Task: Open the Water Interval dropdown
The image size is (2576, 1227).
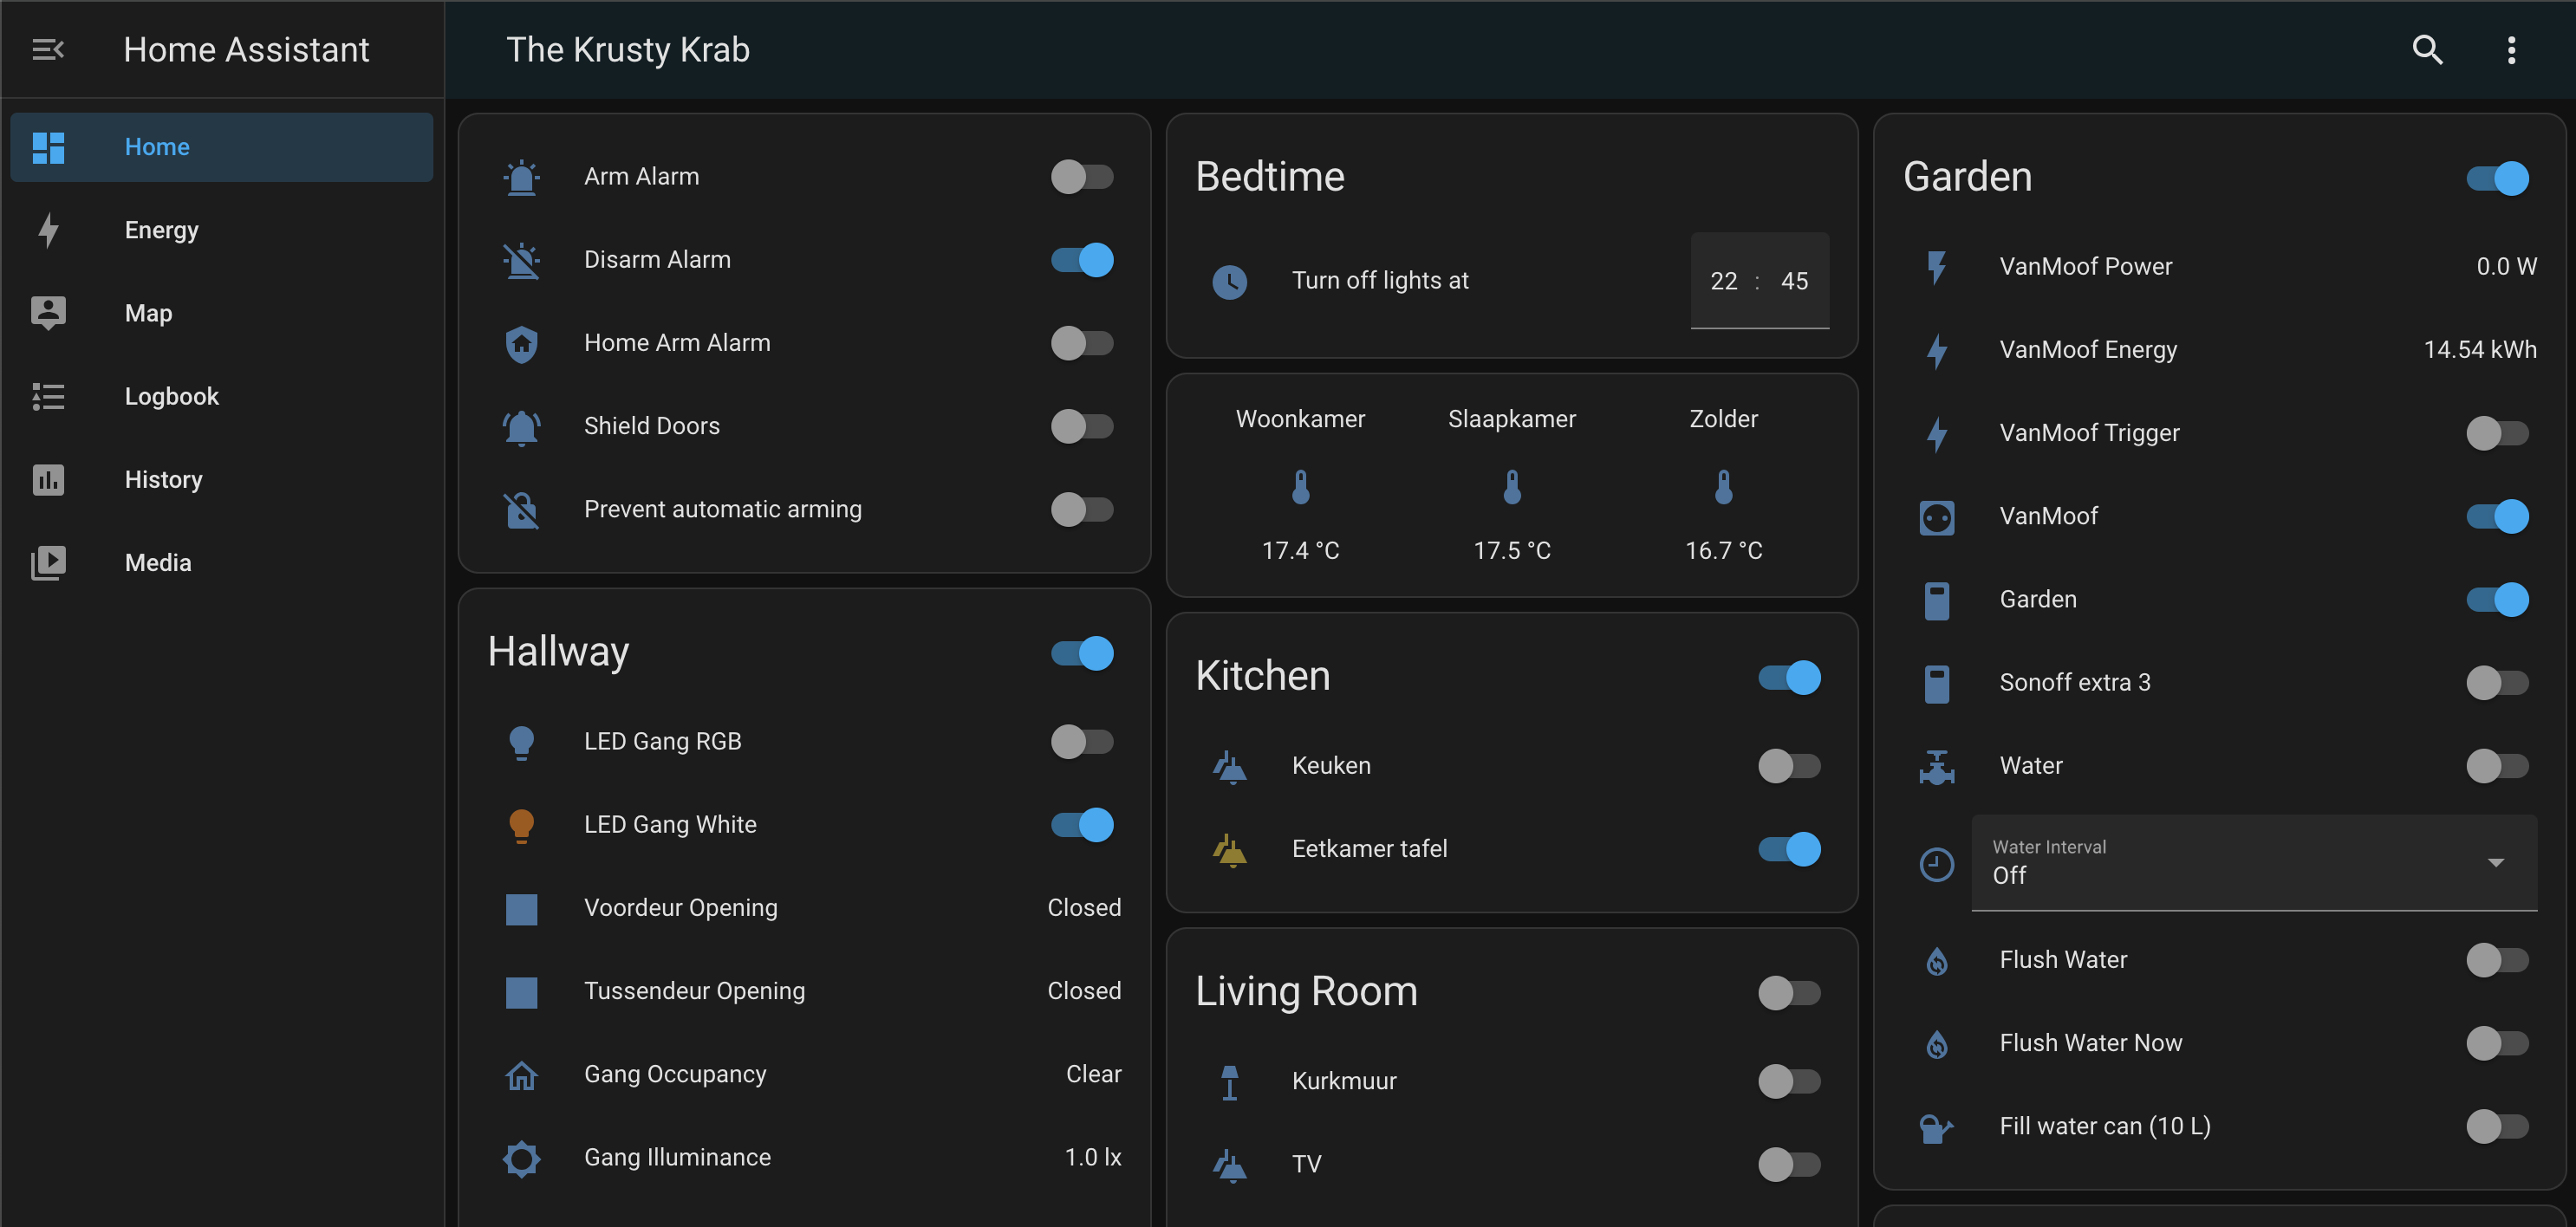Action: 2254,862
